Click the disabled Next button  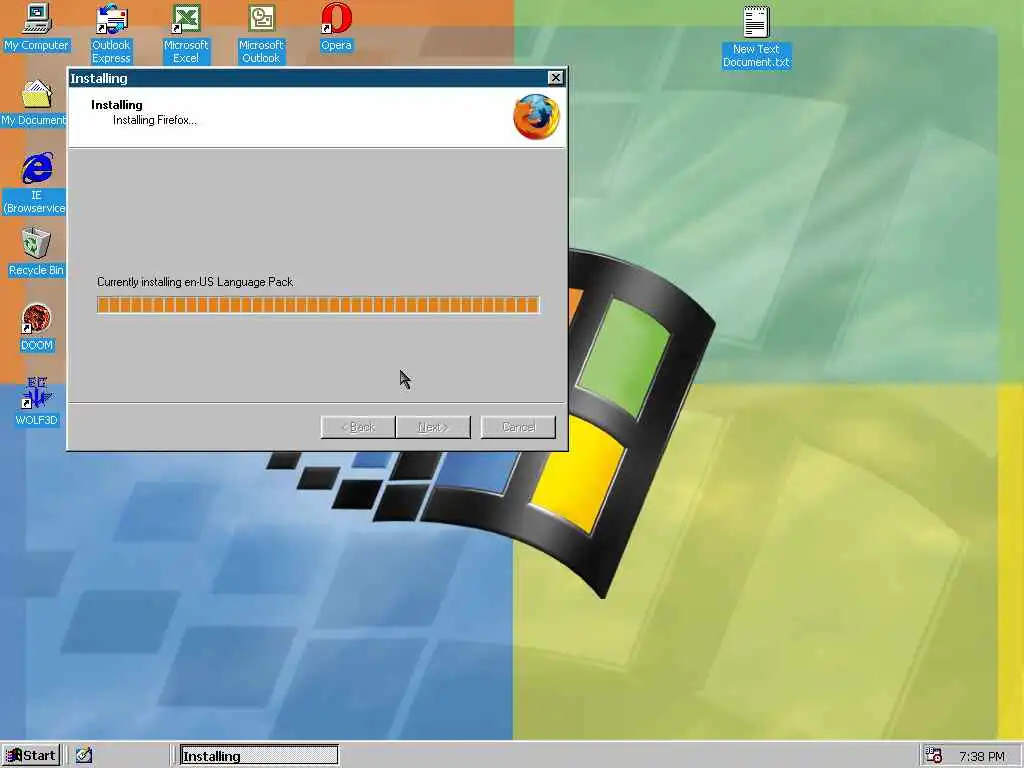433,427
